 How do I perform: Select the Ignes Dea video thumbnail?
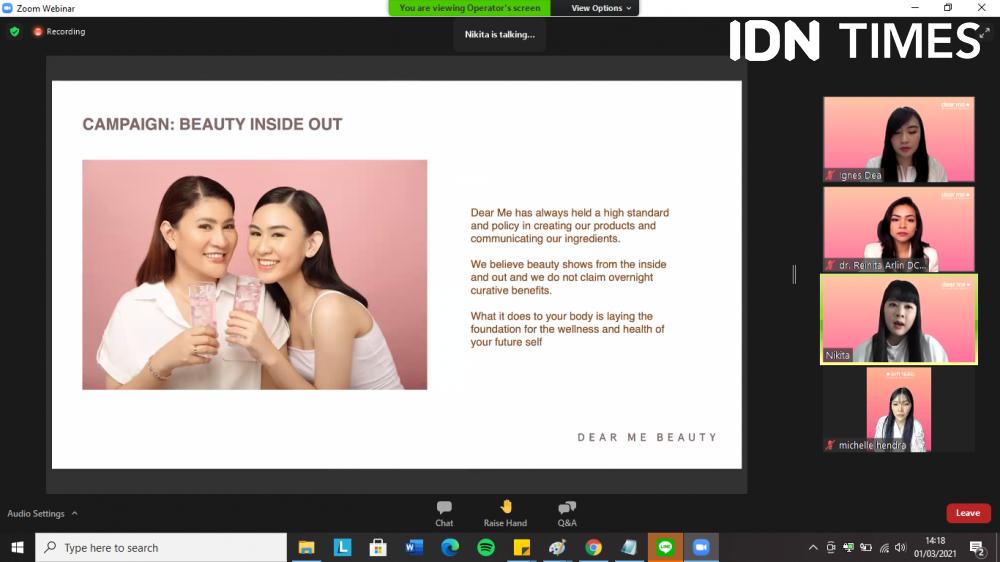click(899, 139)
